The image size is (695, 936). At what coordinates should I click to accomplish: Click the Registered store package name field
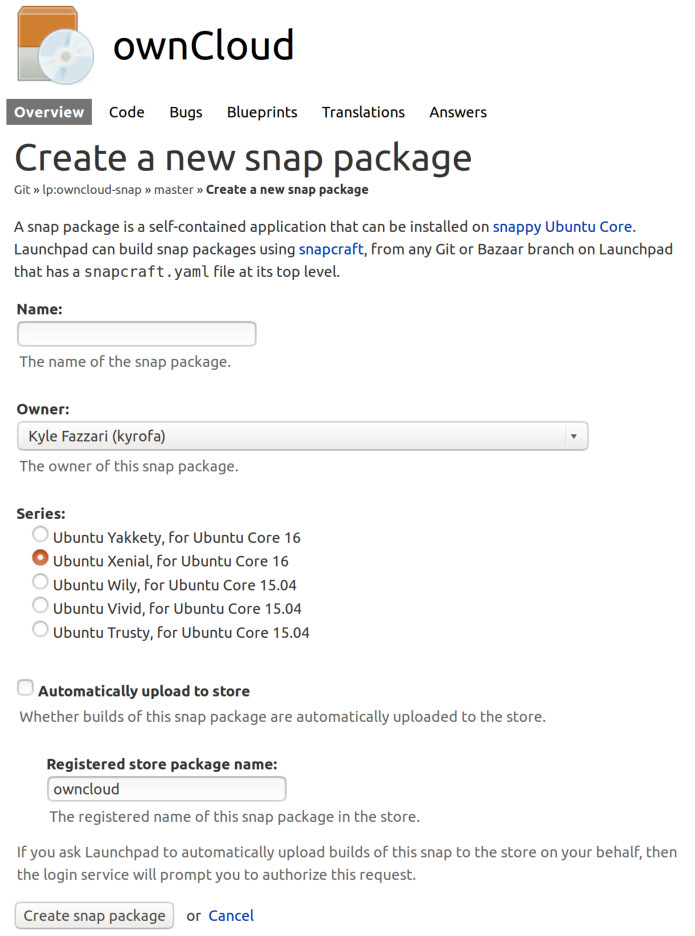pos(167,789)
